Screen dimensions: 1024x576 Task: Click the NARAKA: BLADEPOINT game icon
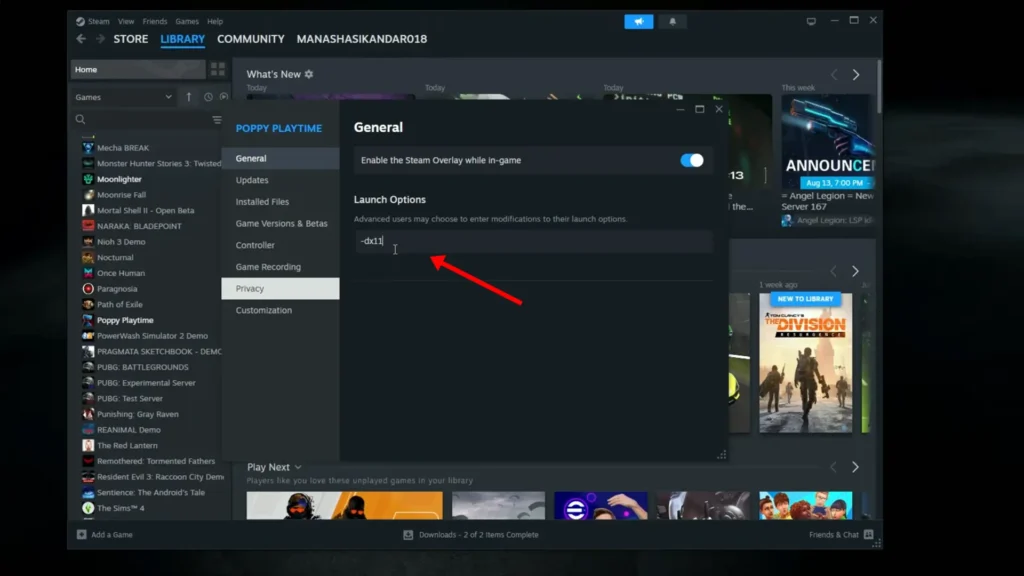(88, 226)
